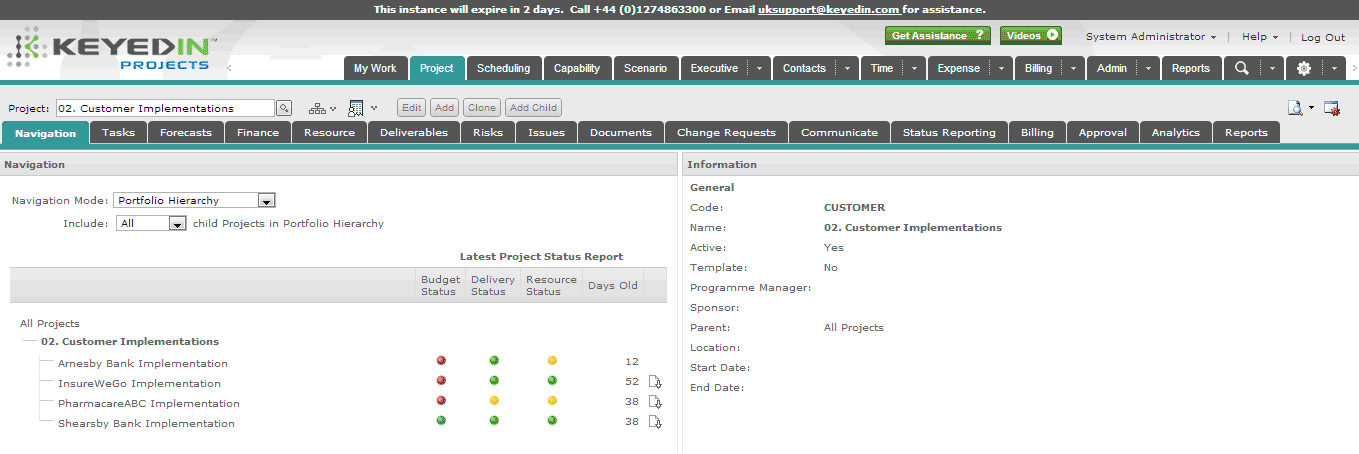Click the Log Out link
The width and height of the screenshot is (1359, 454).
pos(1323,37)
